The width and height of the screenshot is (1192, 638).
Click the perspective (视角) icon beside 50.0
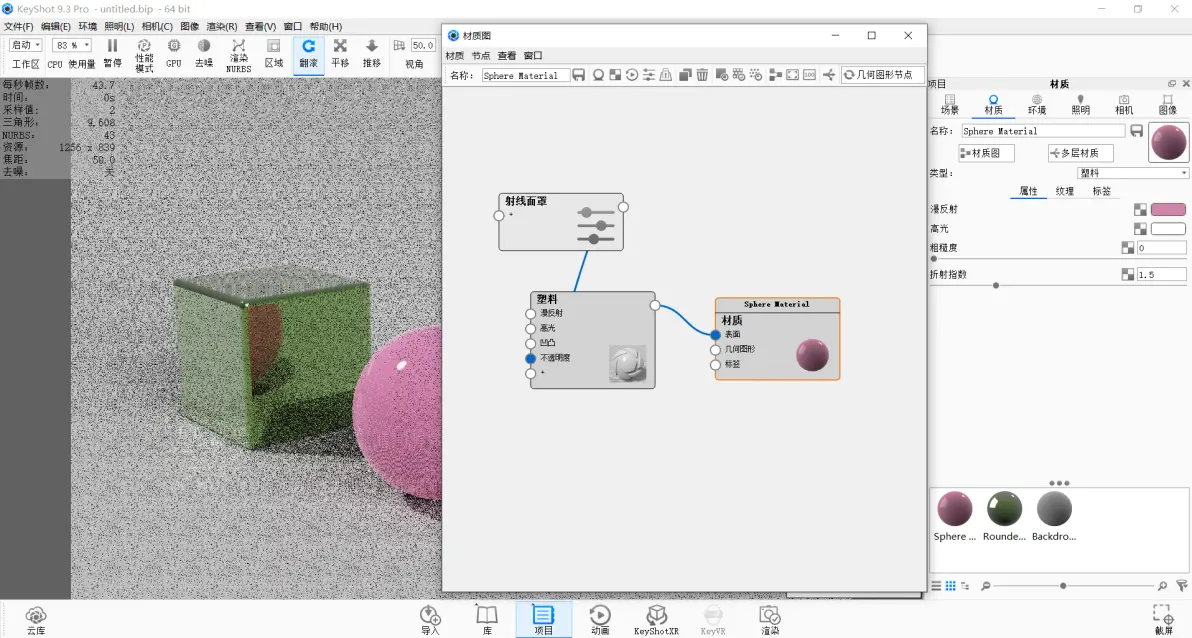(399, 46)
